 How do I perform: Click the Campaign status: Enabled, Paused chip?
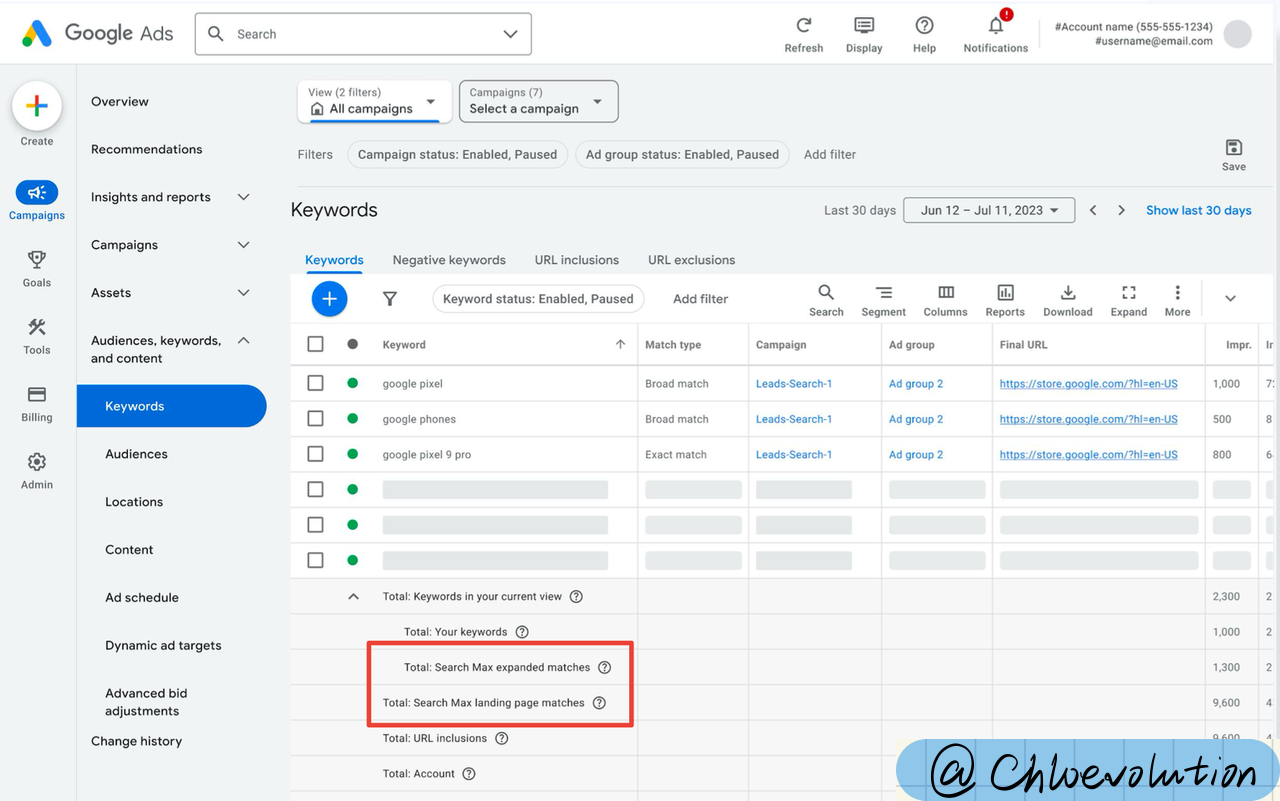458,154
